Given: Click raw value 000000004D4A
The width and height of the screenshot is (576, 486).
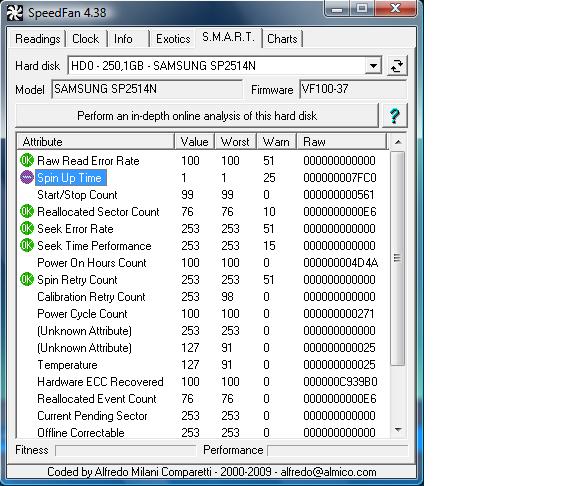Looking at the screenshot, I should tap(341, 263).
